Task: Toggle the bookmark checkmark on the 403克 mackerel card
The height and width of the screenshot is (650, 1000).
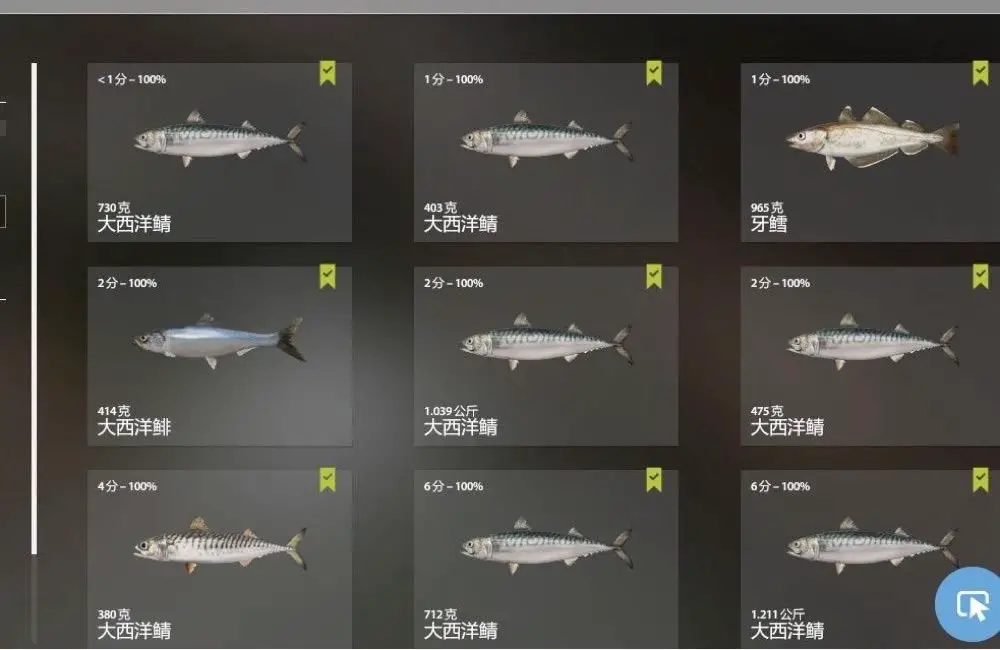Action: click(x=654, y=73)
